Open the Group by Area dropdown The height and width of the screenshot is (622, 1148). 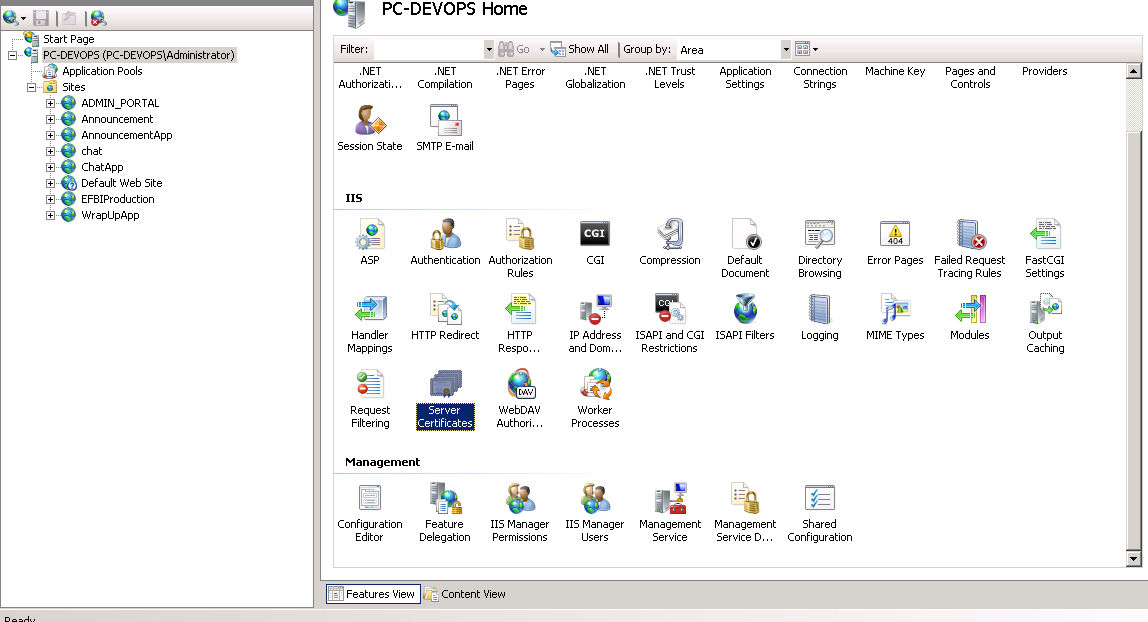point(786,49)
